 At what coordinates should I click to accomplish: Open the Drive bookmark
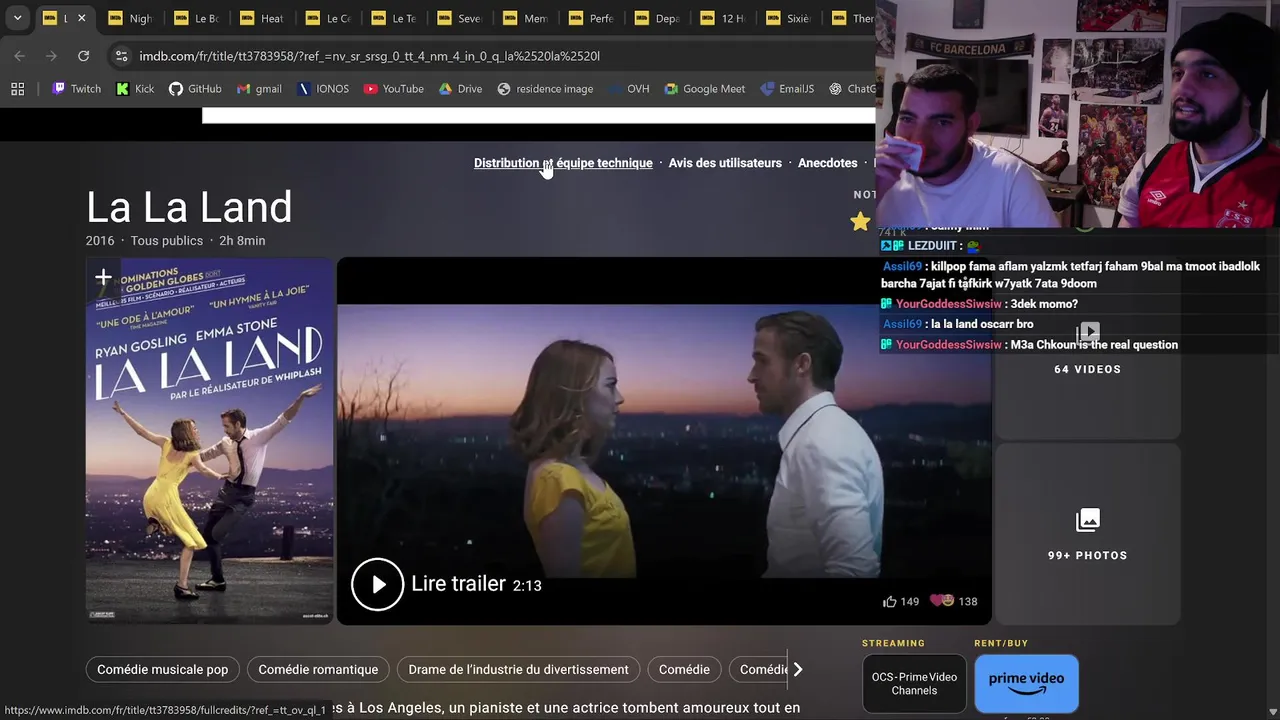(460, 89)
